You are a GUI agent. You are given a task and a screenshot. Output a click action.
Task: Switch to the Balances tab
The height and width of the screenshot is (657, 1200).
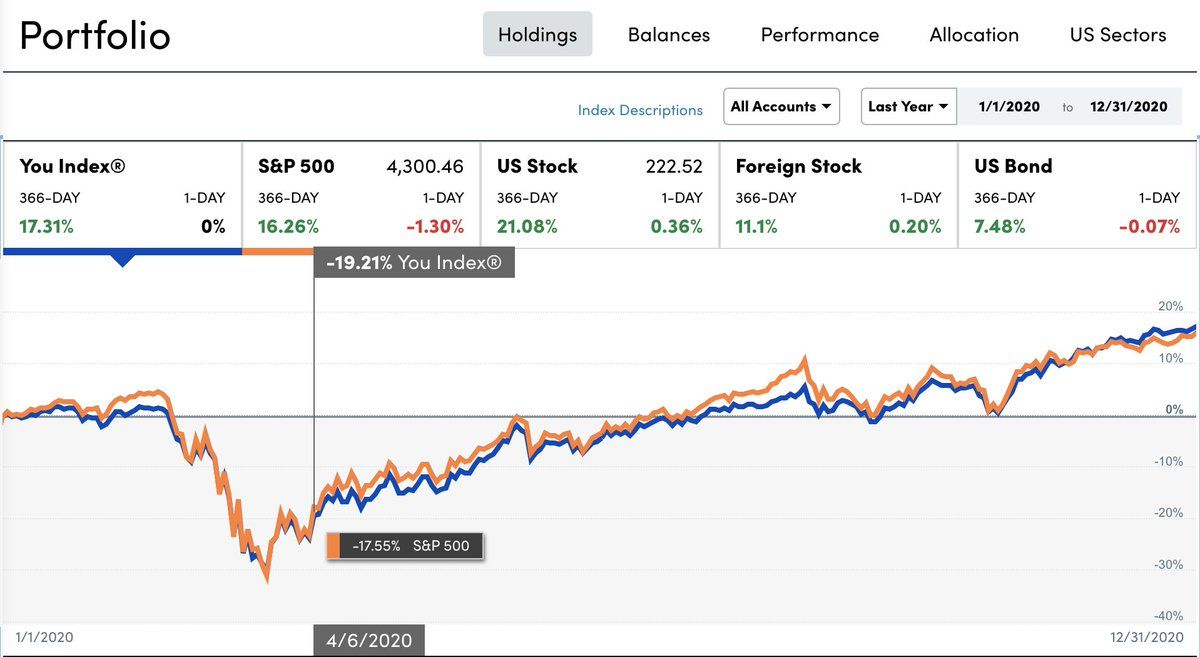pos(668,35)
